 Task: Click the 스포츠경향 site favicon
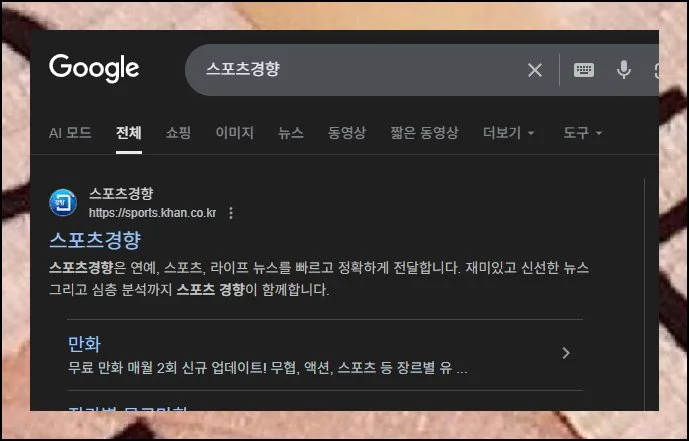tap(63, 202)
